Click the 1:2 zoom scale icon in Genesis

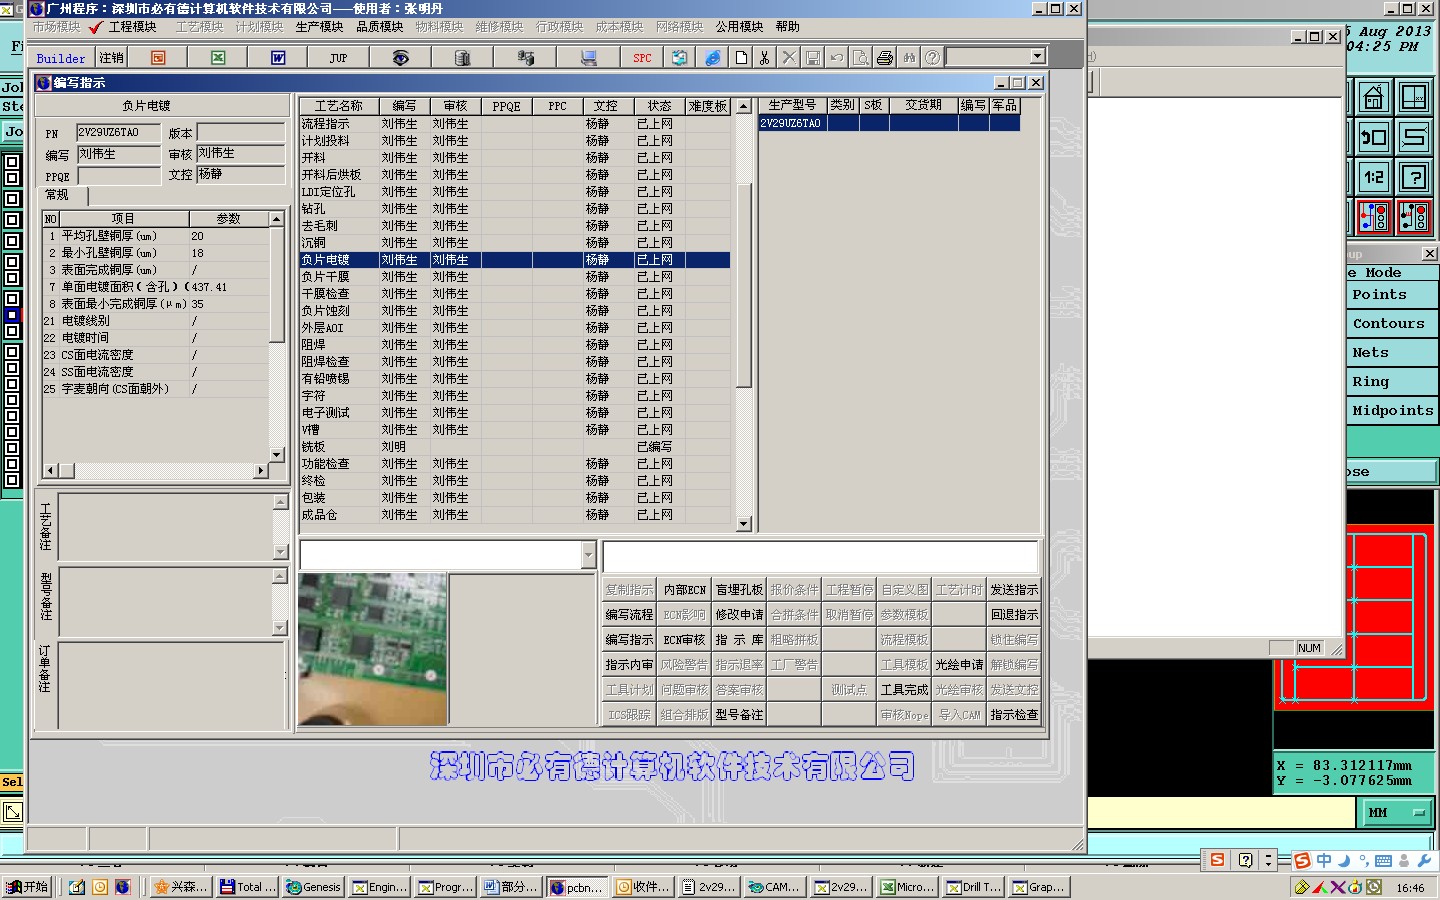1374,177
